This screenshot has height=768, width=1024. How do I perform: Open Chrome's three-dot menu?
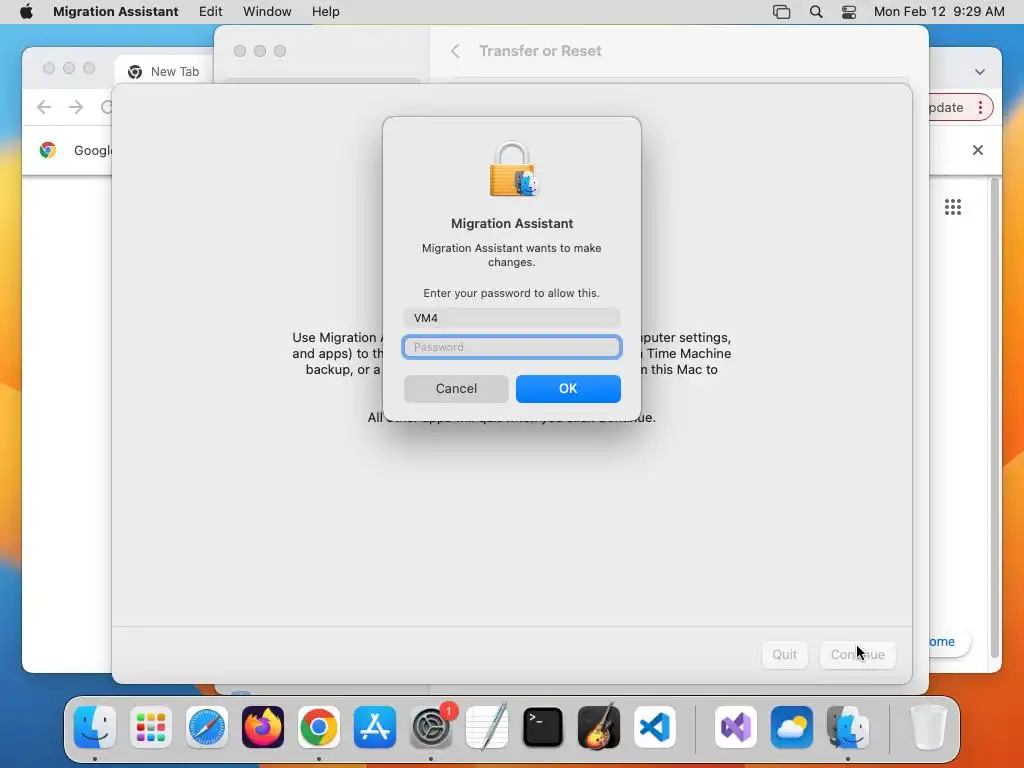980,107
